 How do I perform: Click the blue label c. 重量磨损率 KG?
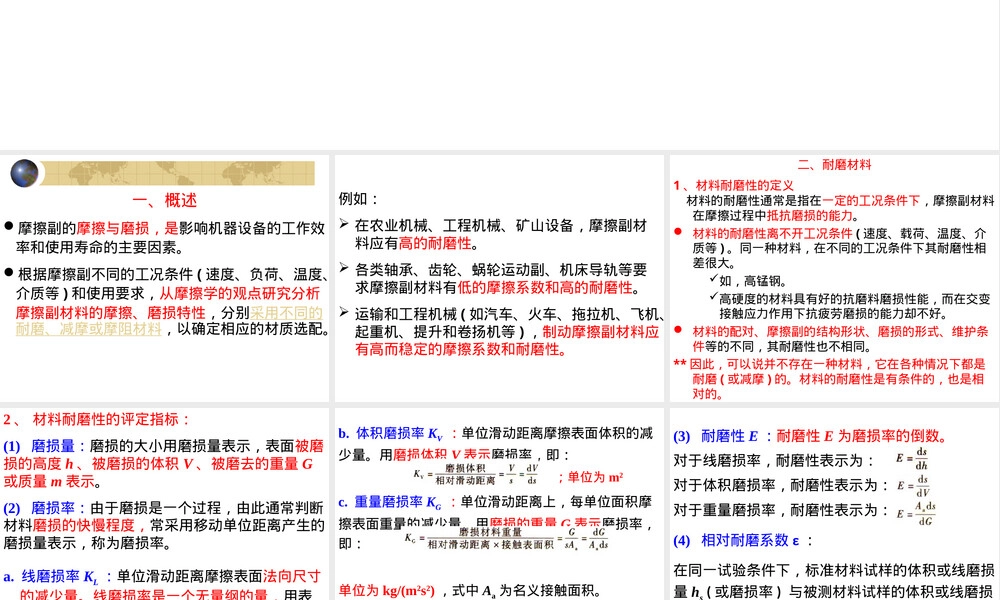click(x=390, y=502)
